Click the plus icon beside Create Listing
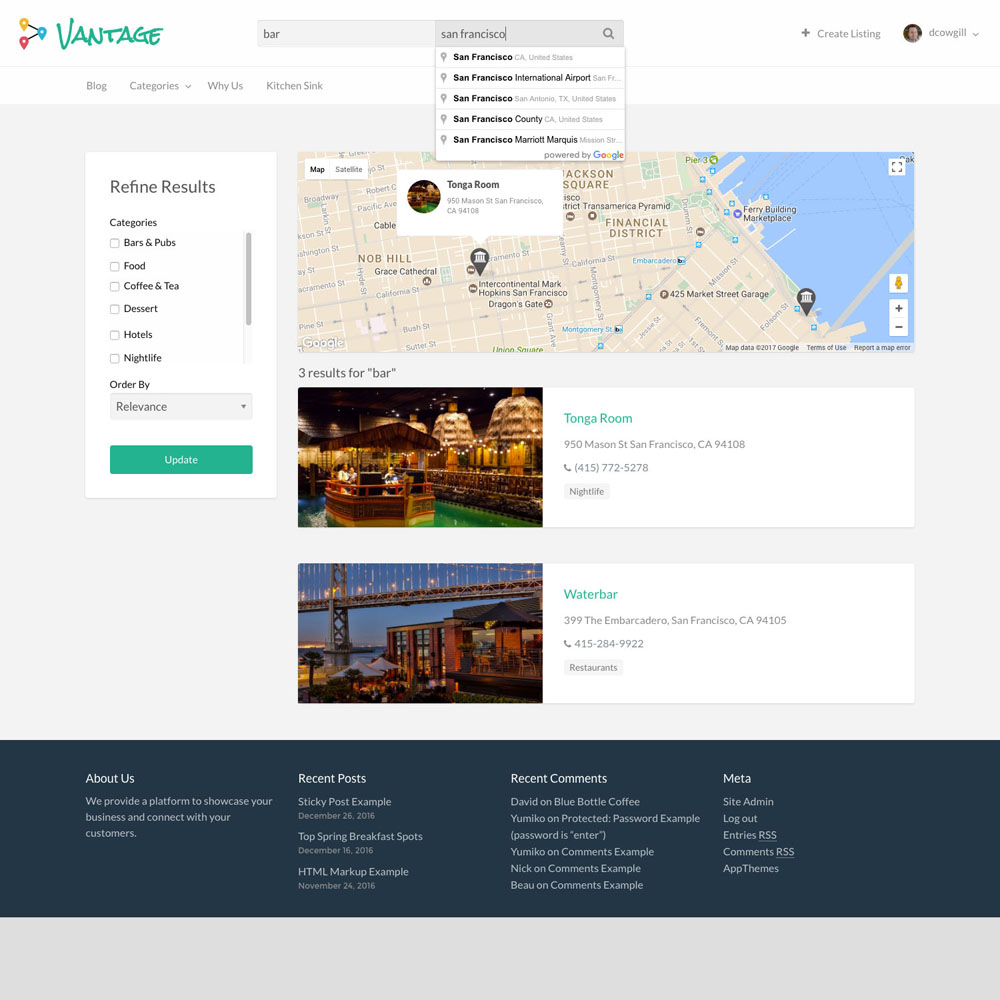 pyautogui.click(x=805, y=33)
